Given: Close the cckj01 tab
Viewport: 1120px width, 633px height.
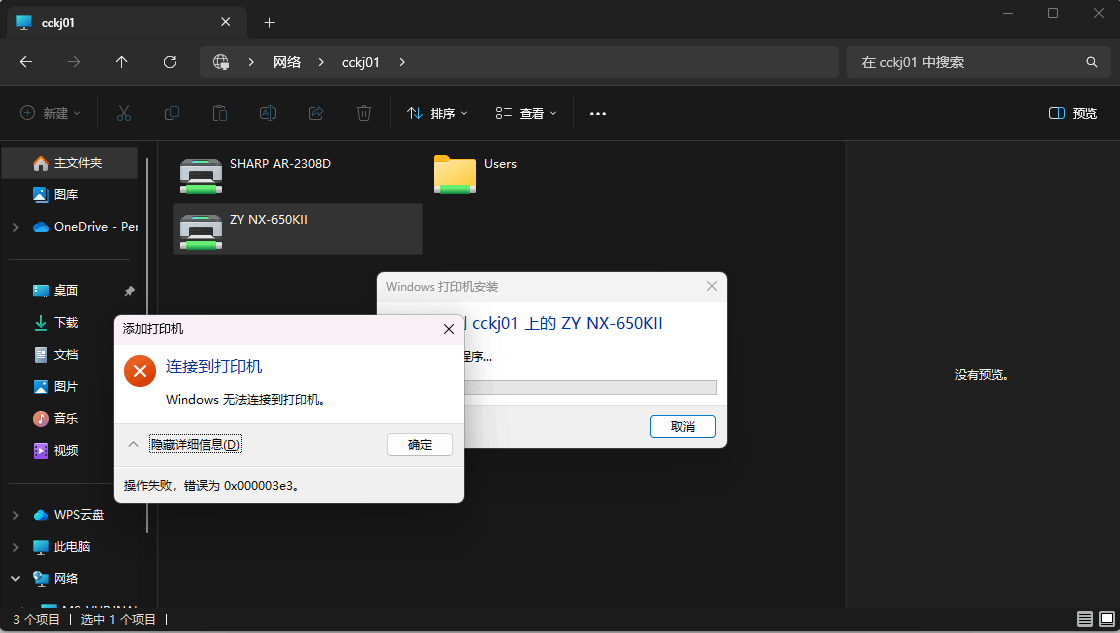Looking at the screenshot, I should pyautogui.click(x=226, y=22).
